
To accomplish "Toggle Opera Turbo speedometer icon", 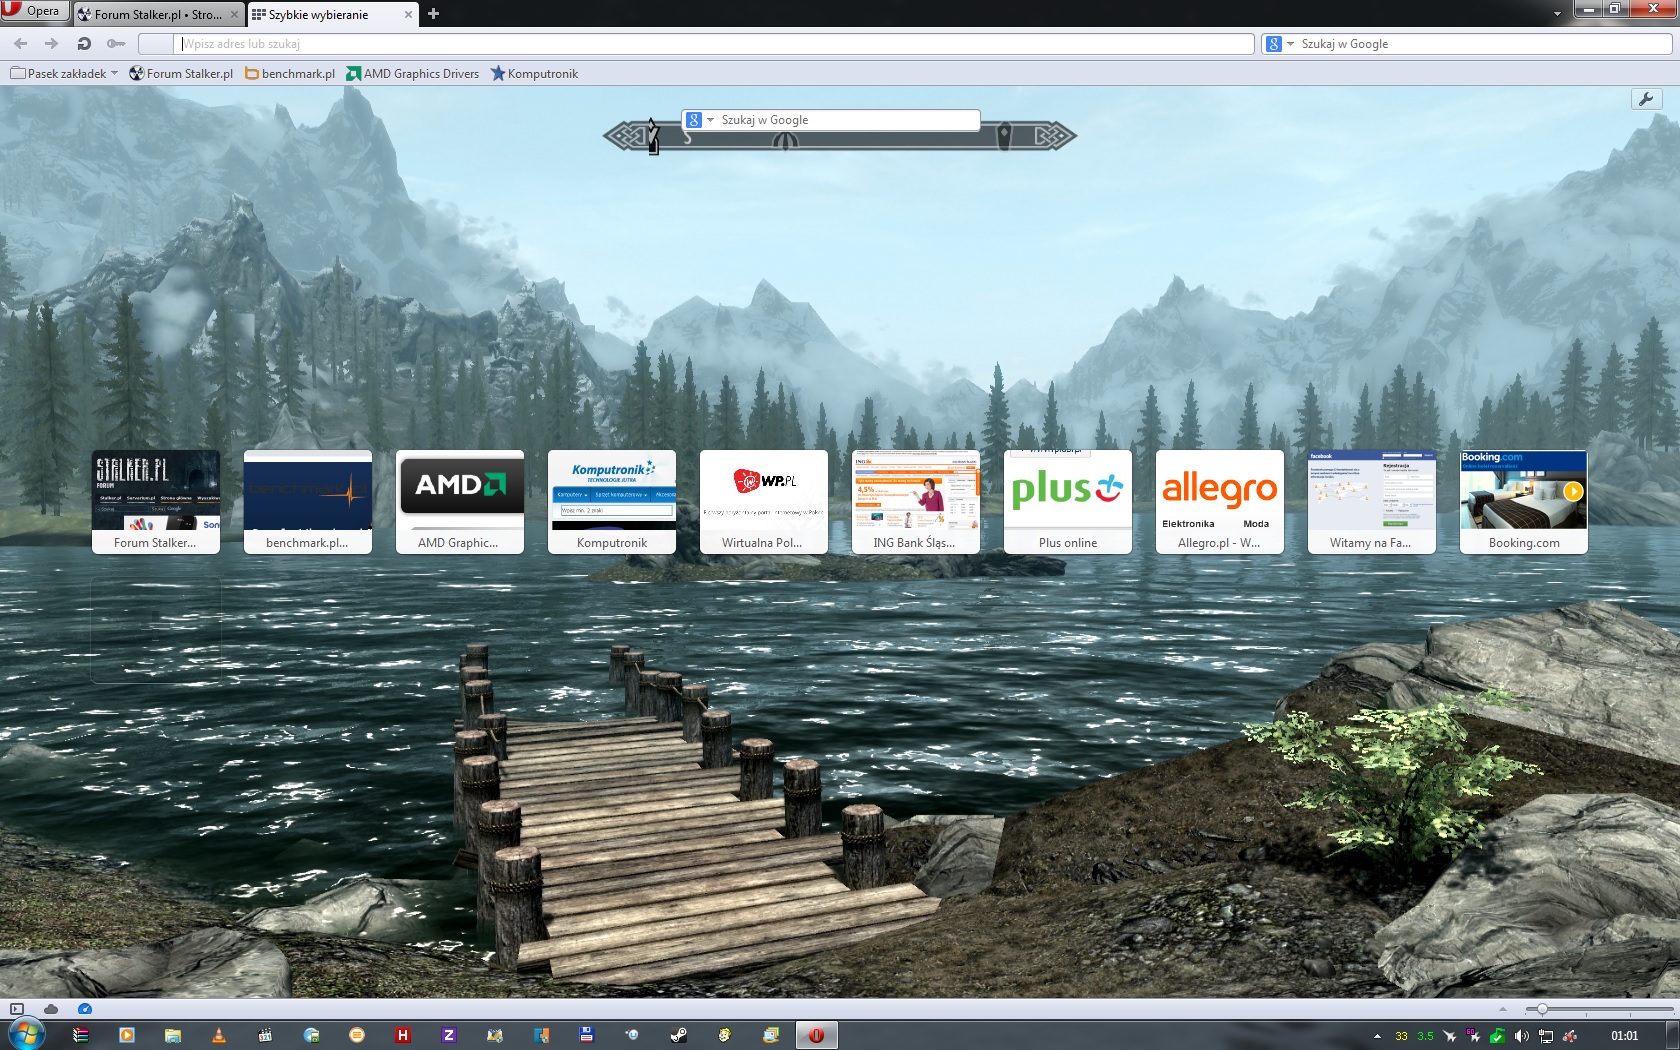I will pyautogui.click(x=85, y=1009).
